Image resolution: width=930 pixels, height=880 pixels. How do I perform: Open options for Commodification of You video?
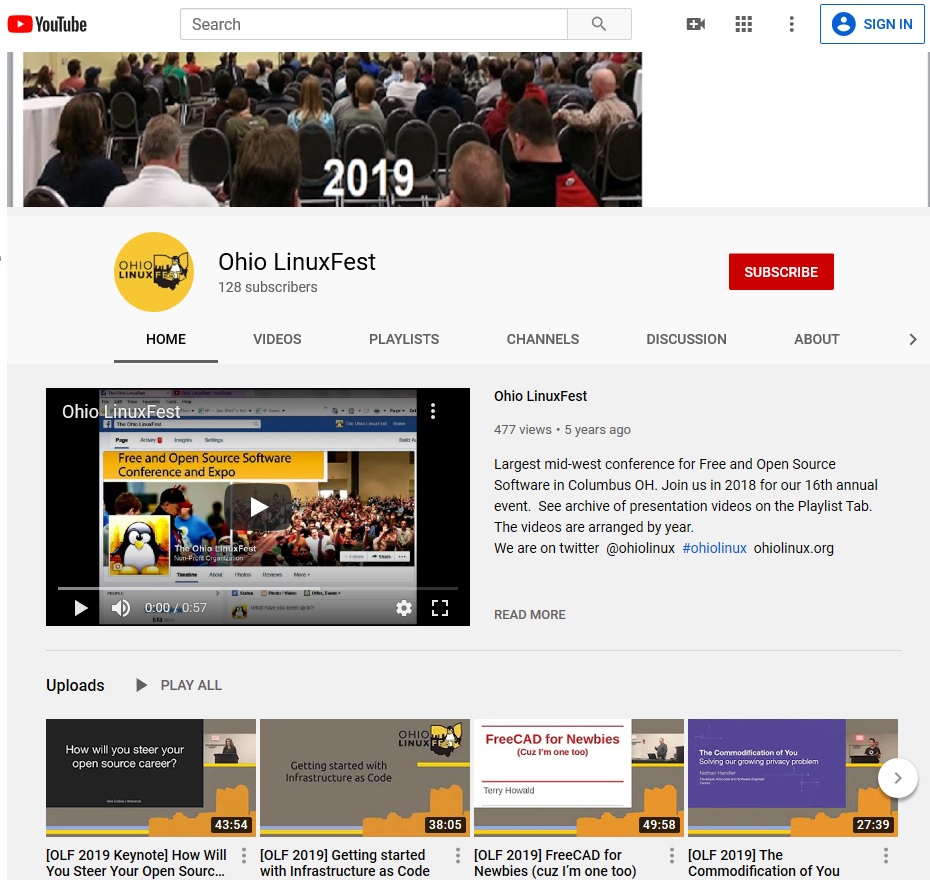886,855
